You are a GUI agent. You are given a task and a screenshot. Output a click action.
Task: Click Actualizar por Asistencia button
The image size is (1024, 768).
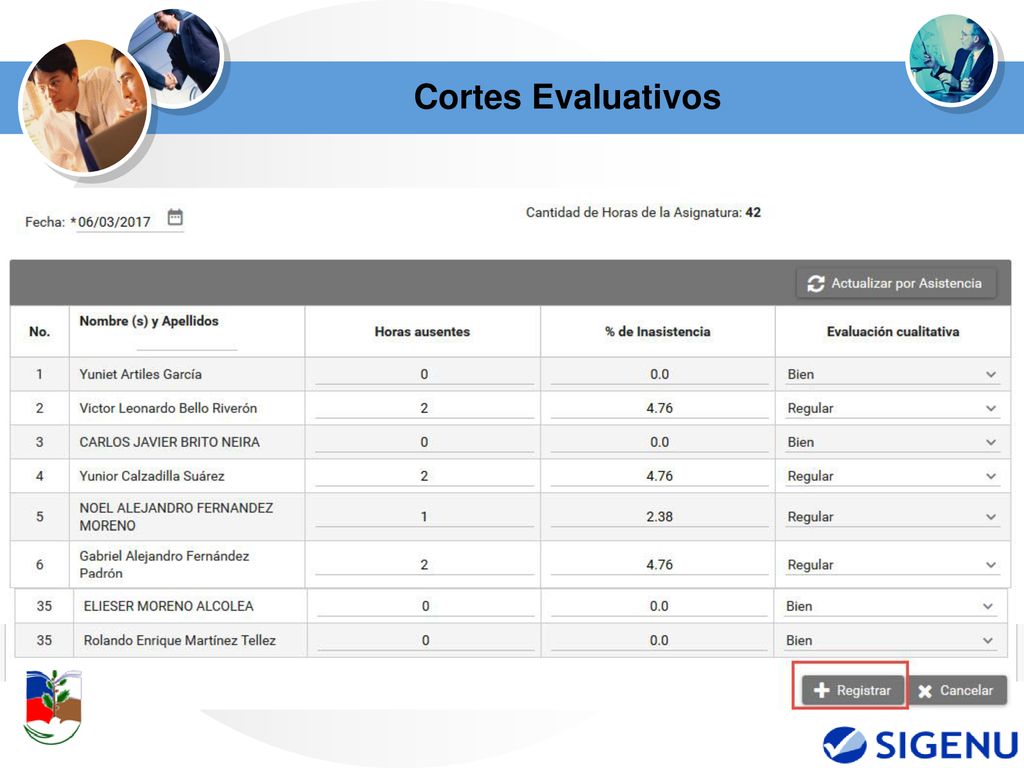(896, 283)
